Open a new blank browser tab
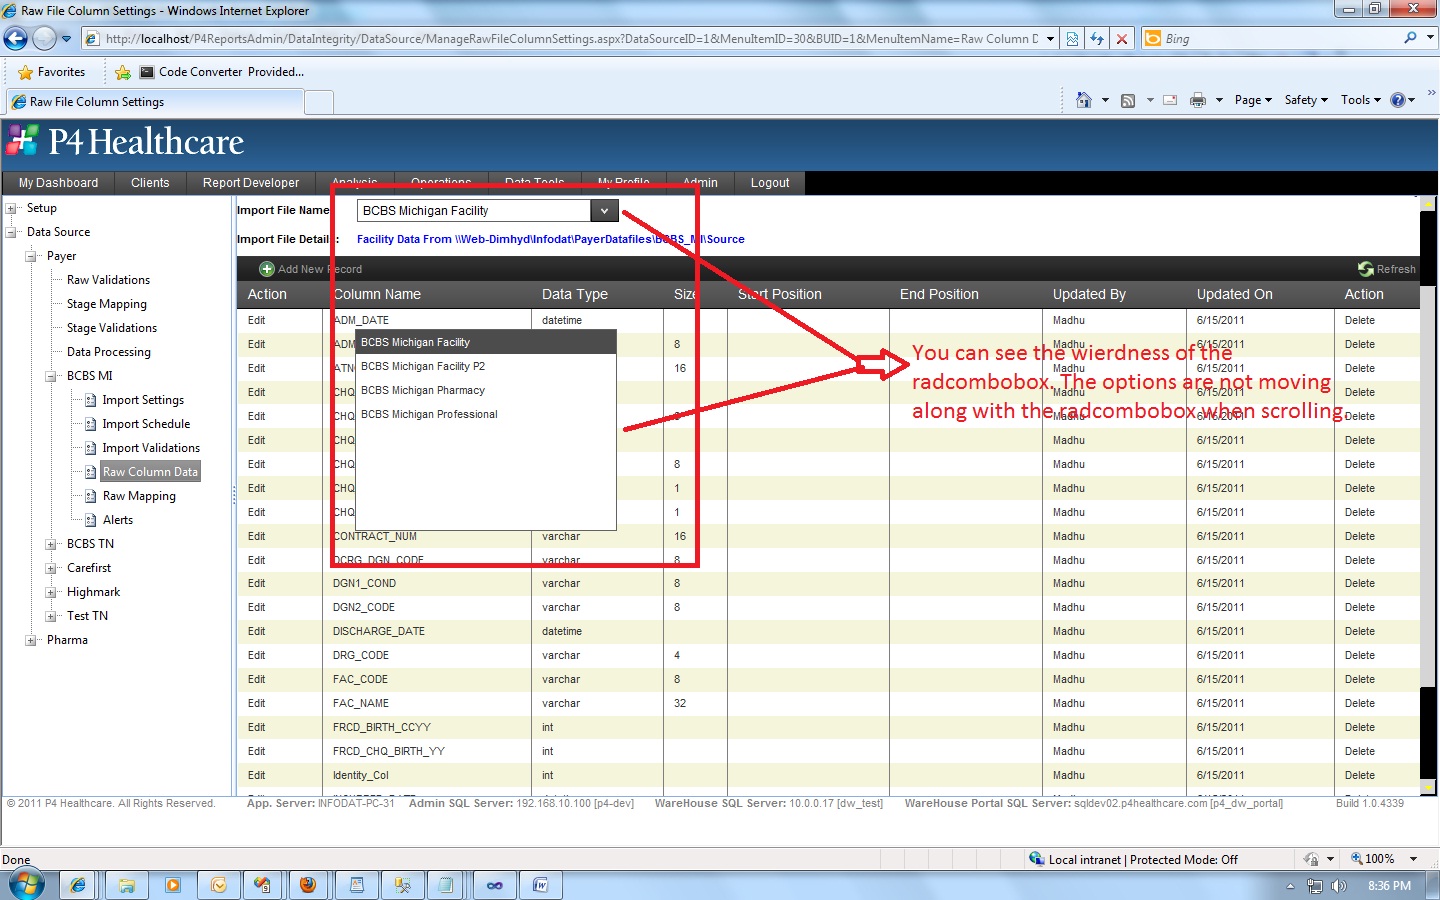Screen dimensions: 1440x900 point(319,102)
